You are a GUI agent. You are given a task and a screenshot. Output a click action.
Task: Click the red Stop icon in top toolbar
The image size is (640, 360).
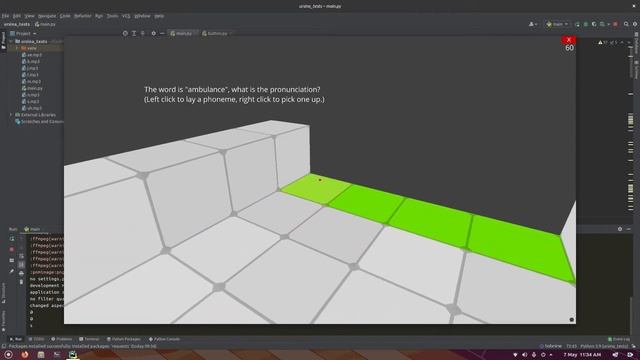coord(616,24)
